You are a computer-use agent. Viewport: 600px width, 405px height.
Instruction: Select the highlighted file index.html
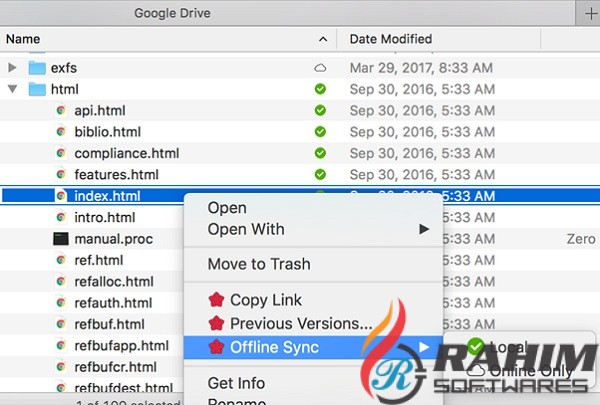tap(107, 196)
